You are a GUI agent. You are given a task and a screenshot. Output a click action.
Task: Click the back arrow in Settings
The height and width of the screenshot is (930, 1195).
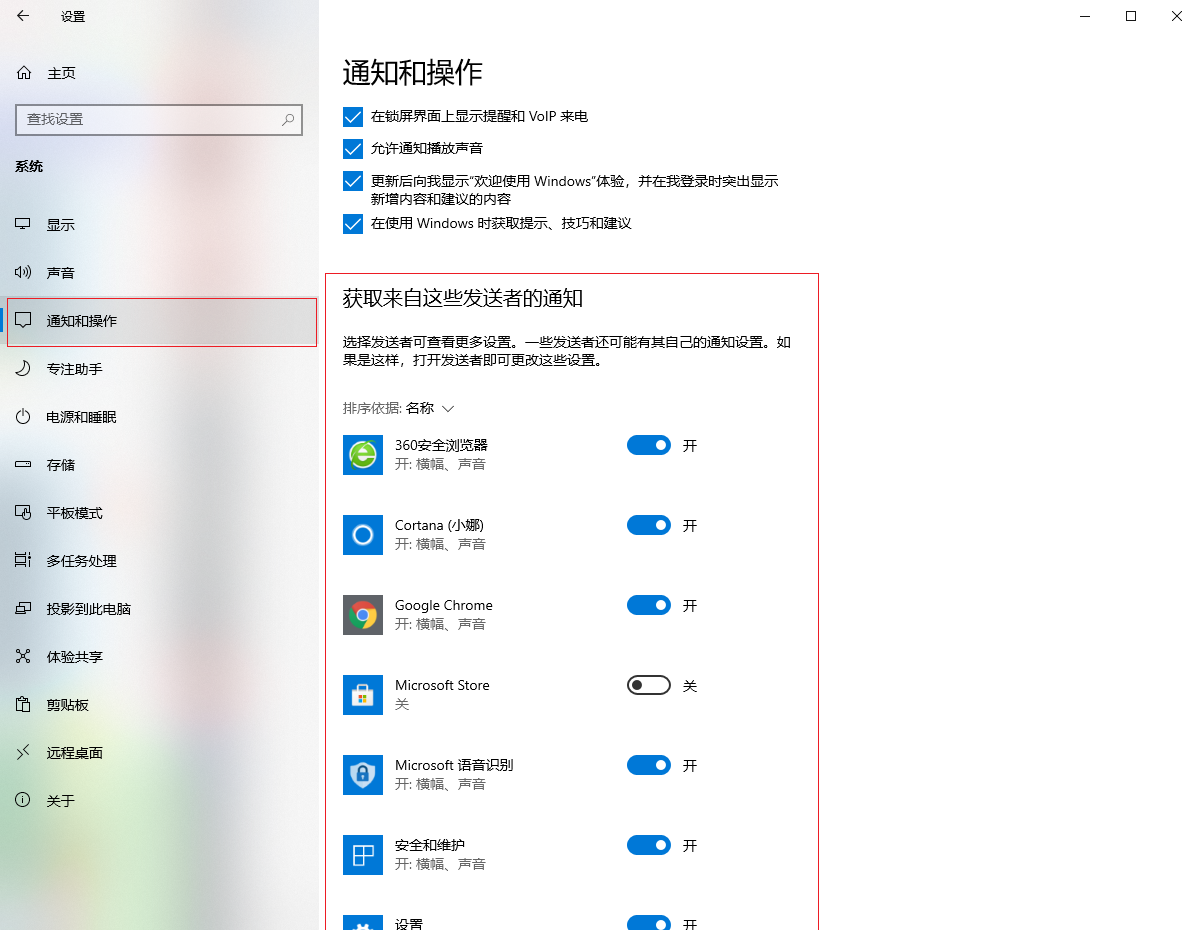(23, 16)
